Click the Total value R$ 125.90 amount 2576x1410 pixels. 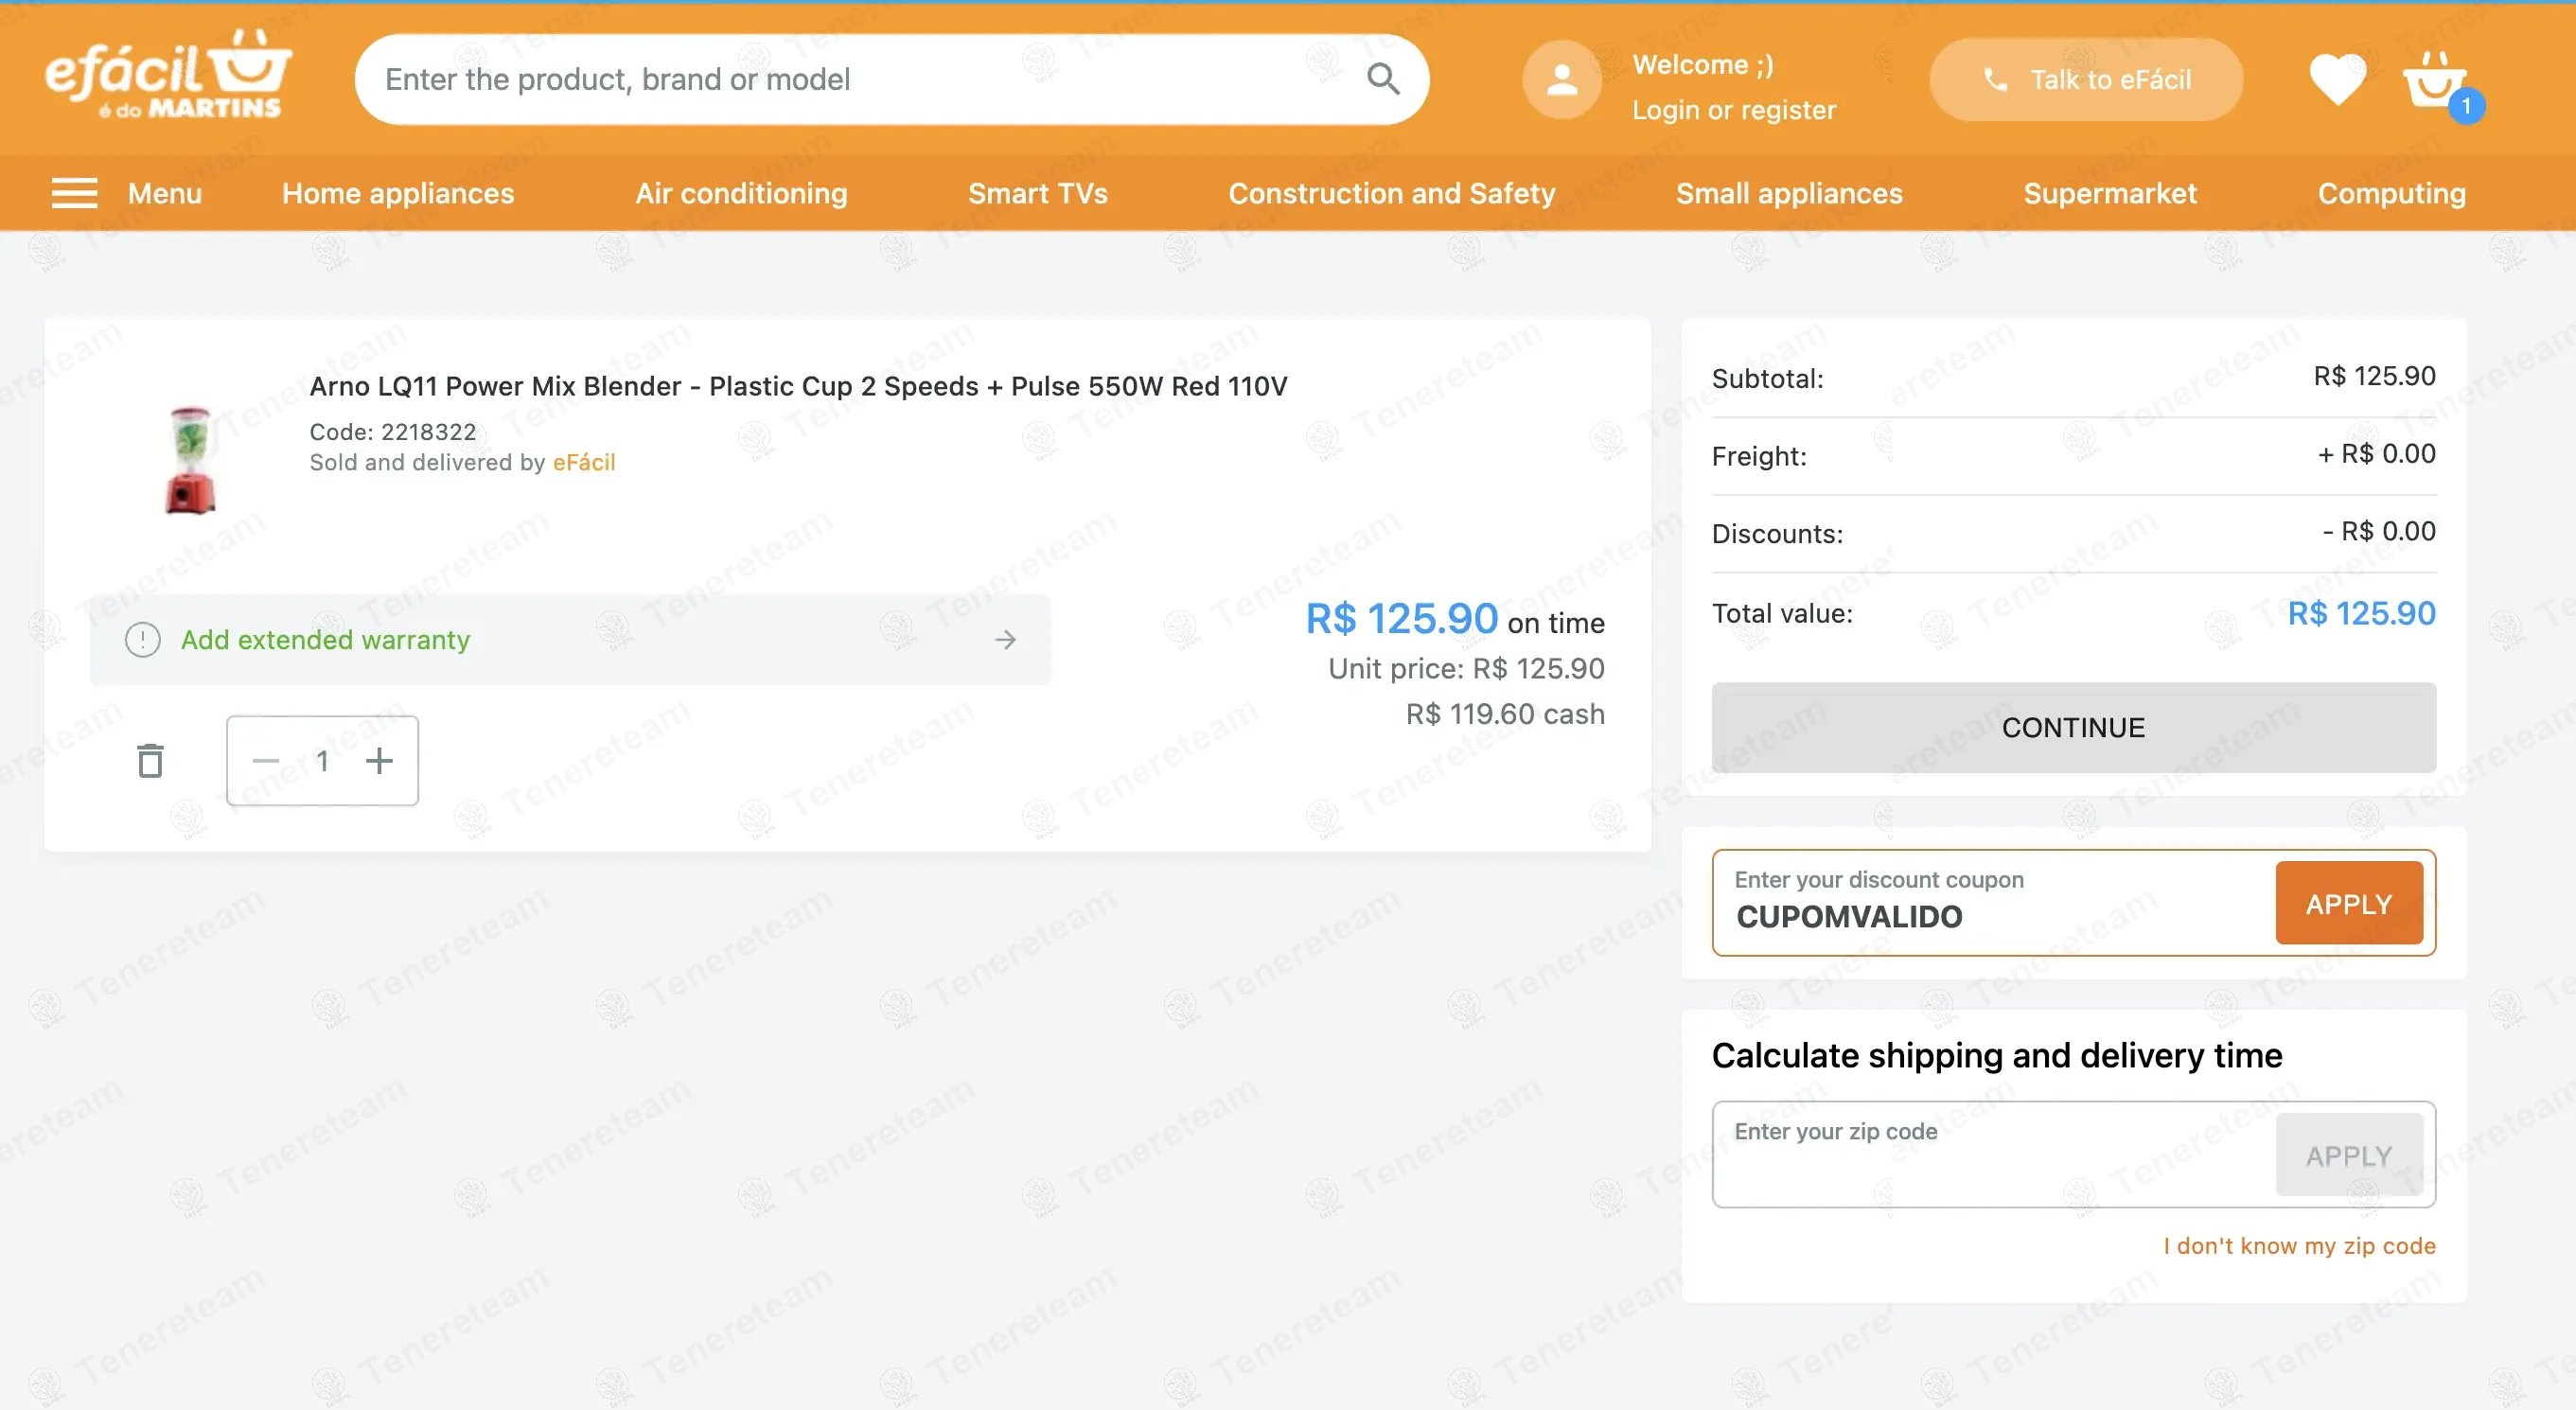pos(2361,613)
